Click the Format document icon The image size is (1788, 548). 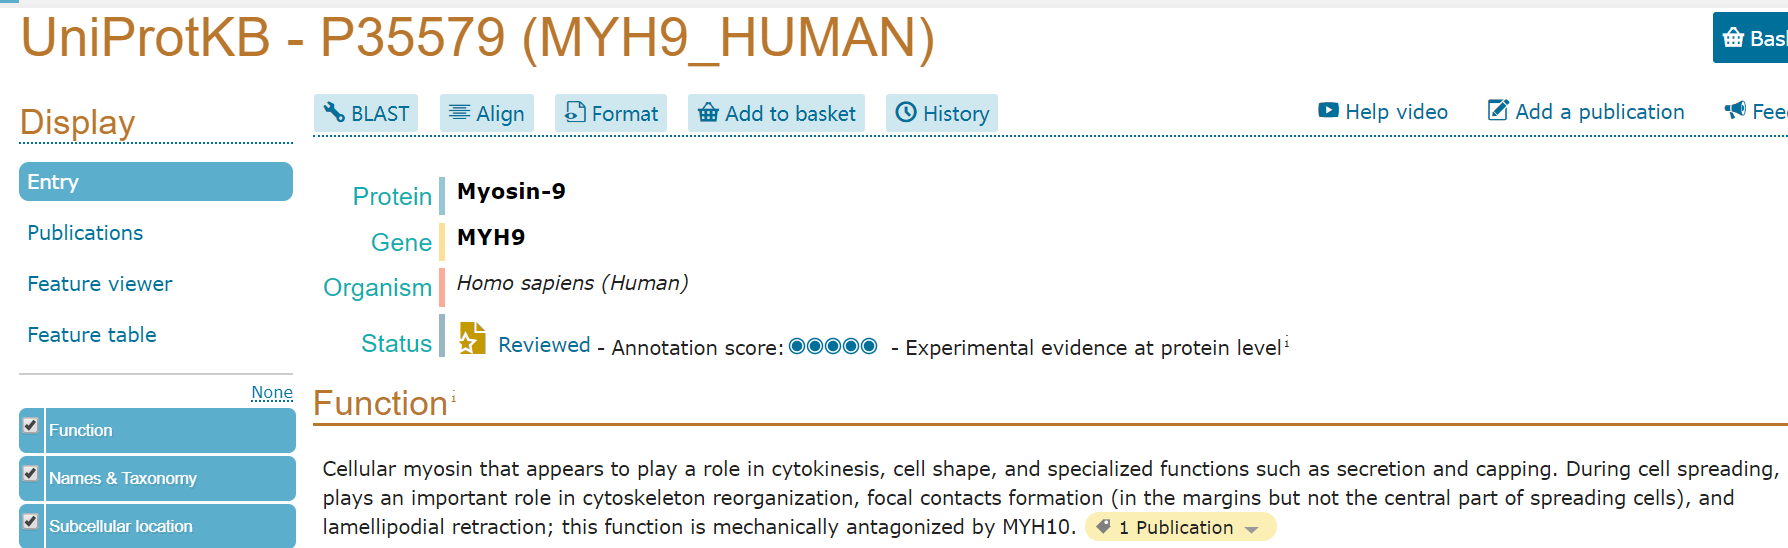(x=575, y=112)
